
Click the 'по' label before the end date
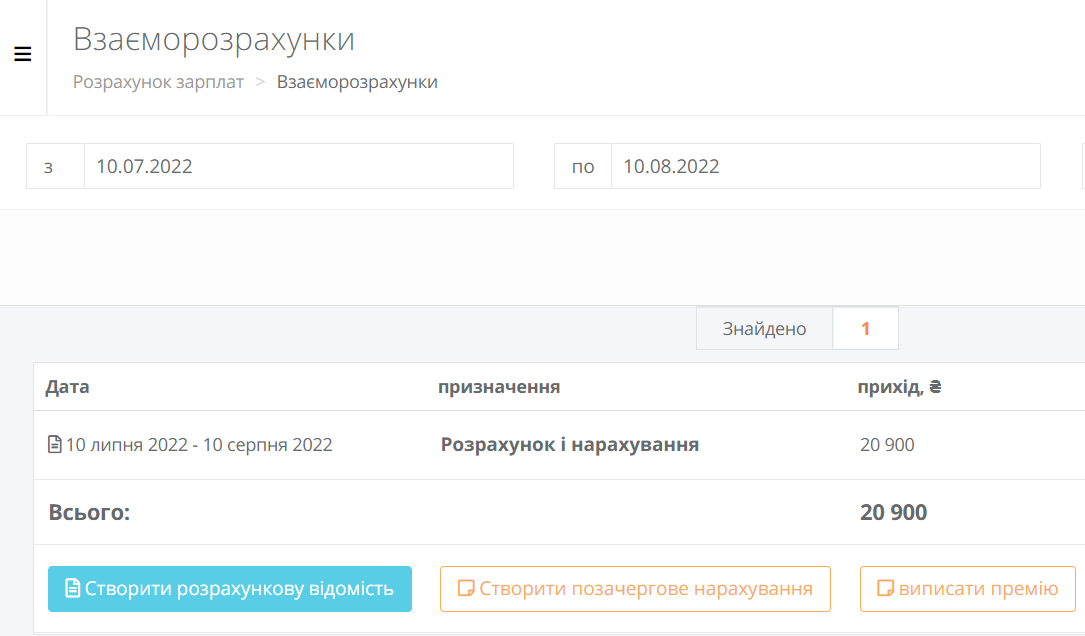point(582,167)
